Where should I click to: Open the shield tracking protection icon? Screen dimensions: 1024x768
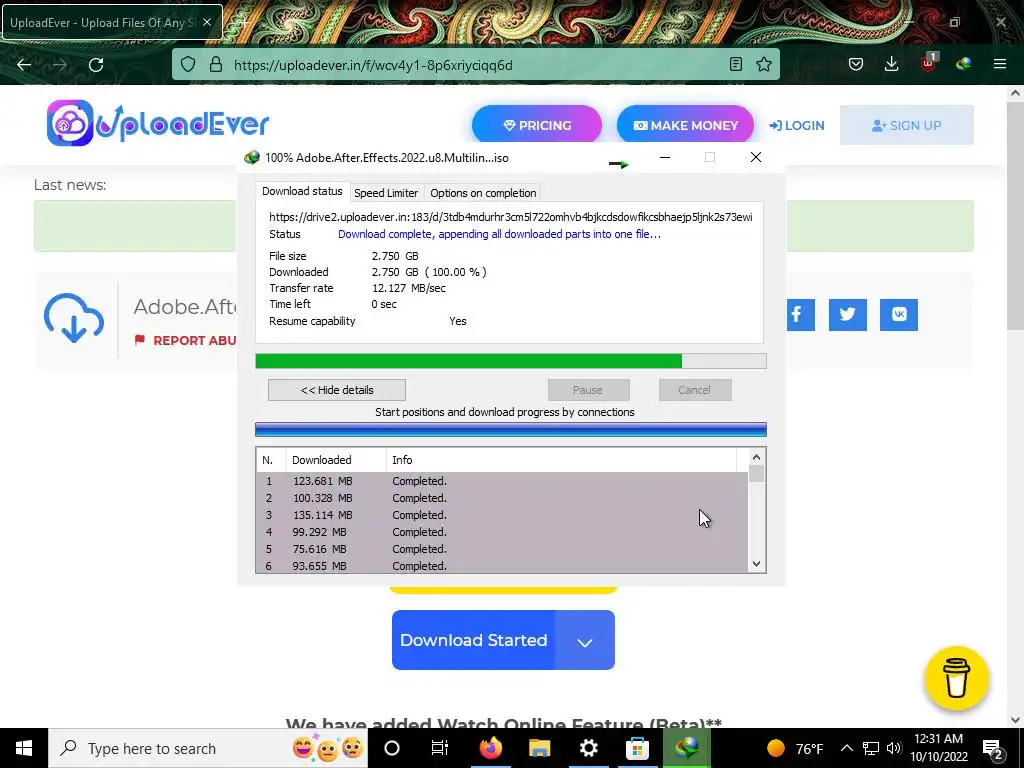[x=188, y=65]
